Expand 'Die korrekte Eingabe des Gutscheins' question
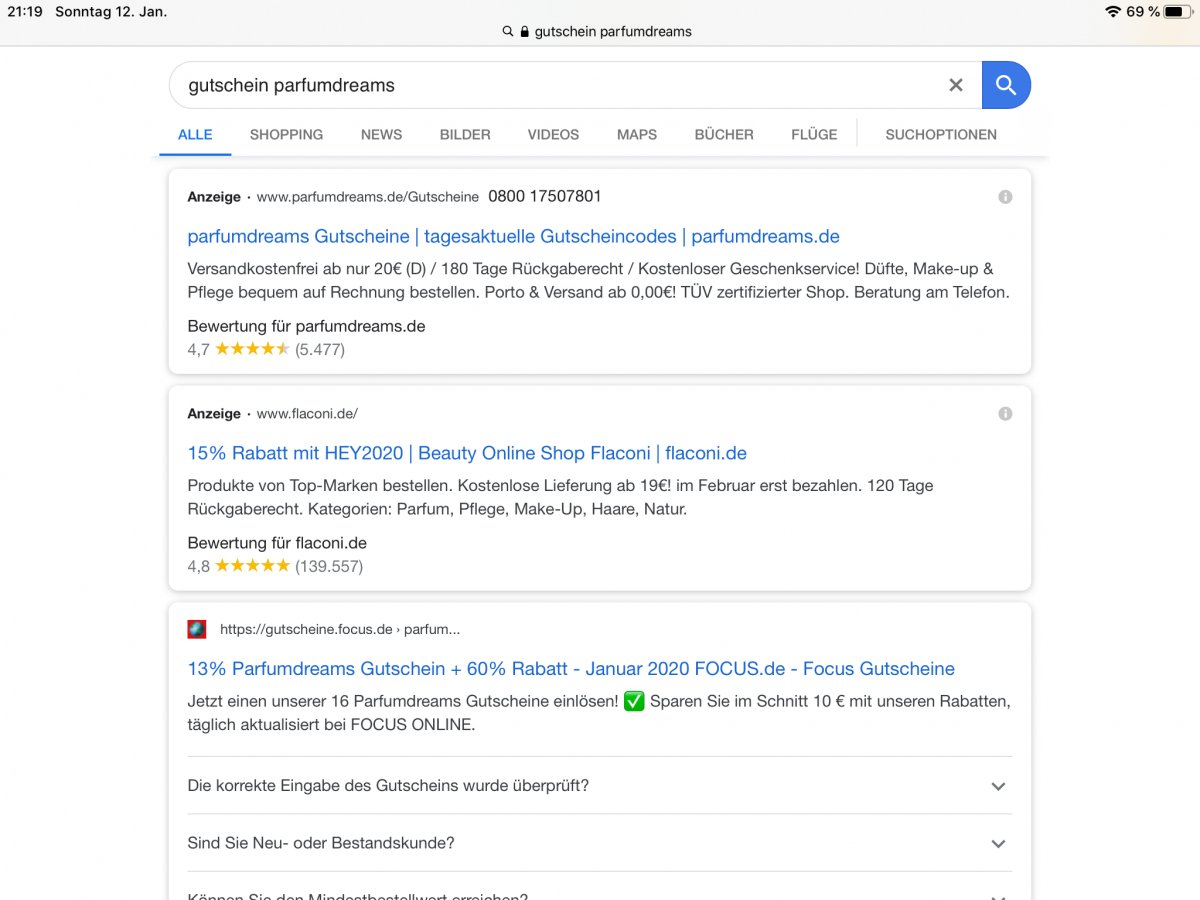The image size is (1200, 900). [600, 786]
